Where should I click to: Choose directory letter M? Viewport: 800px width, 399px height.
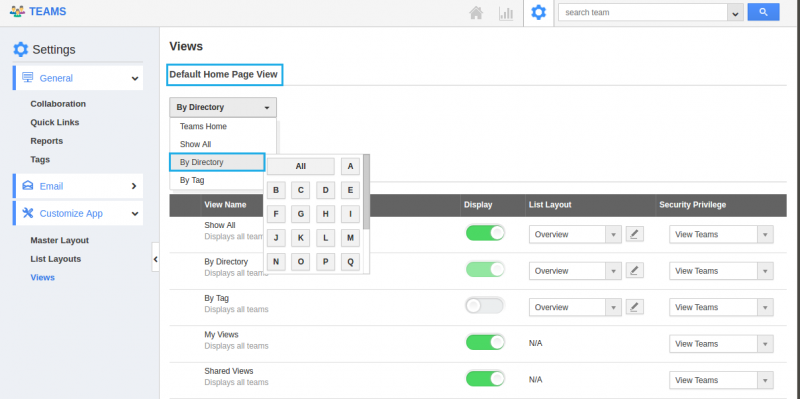(x=351, y=238)
